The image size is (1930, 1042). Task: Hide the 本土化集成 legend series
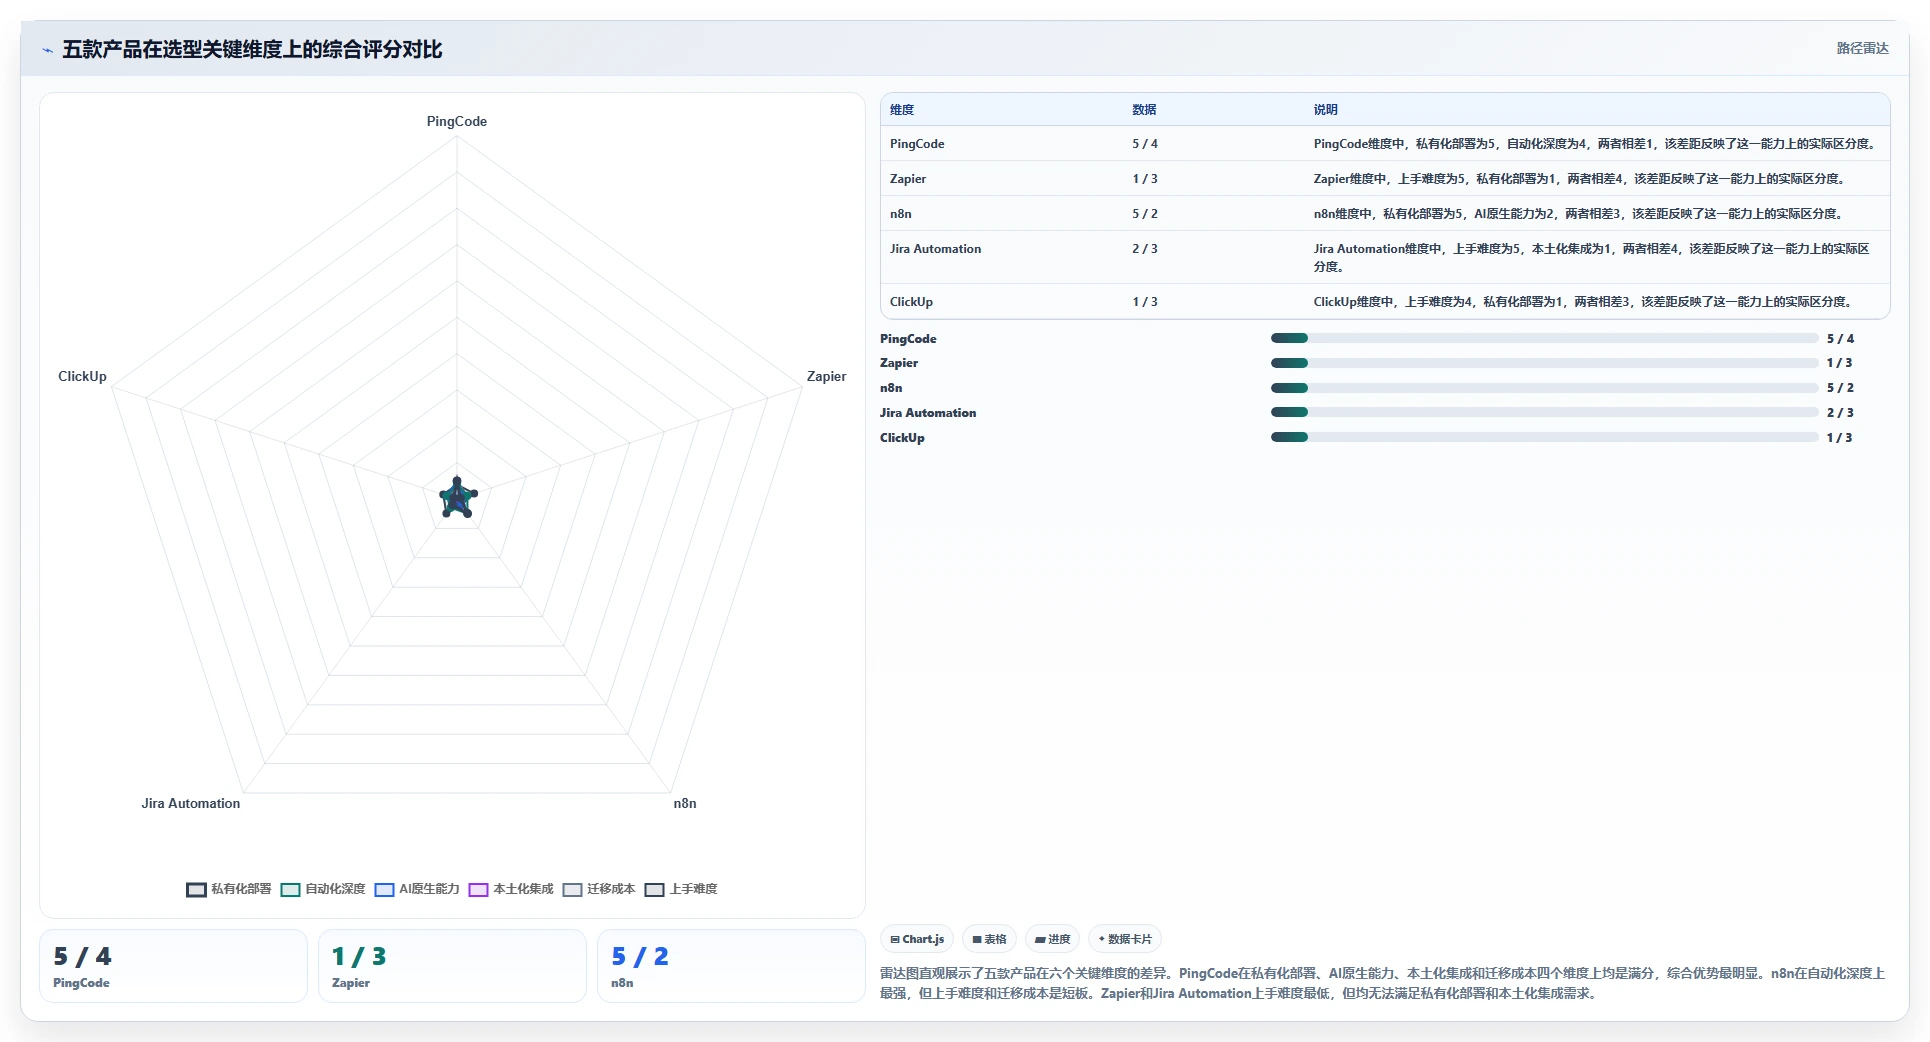click(511, 889)
